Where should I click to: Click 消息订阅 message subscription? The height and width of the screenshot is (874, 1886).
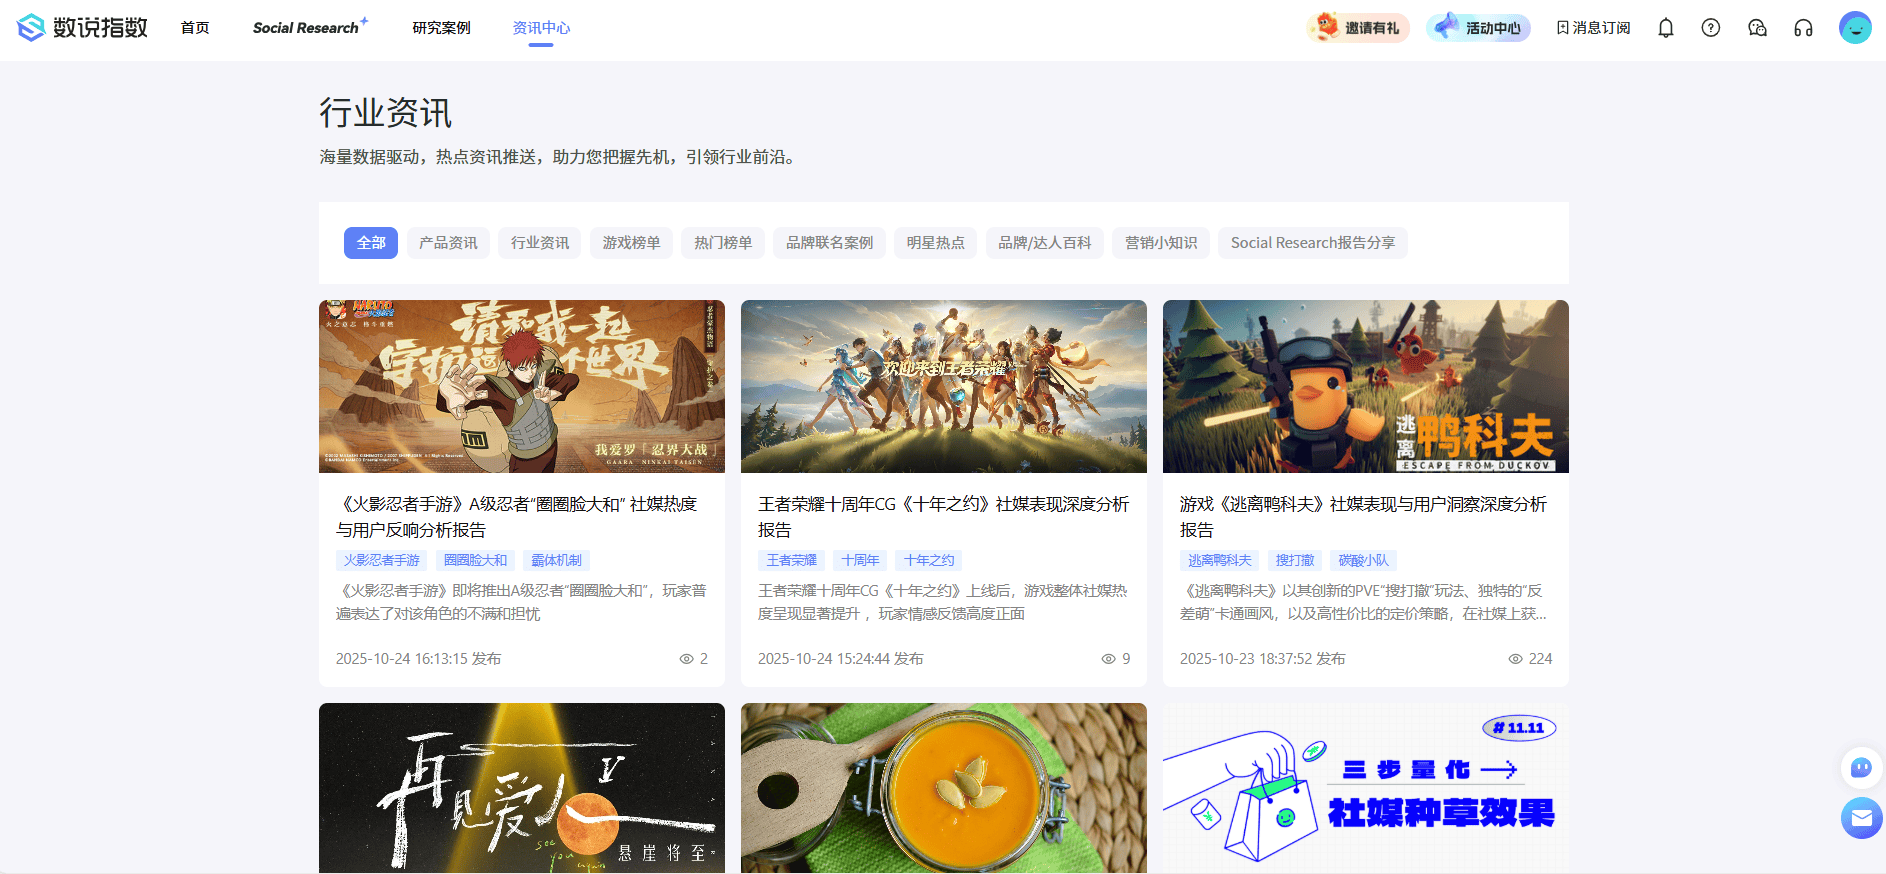coord(1593,28)
